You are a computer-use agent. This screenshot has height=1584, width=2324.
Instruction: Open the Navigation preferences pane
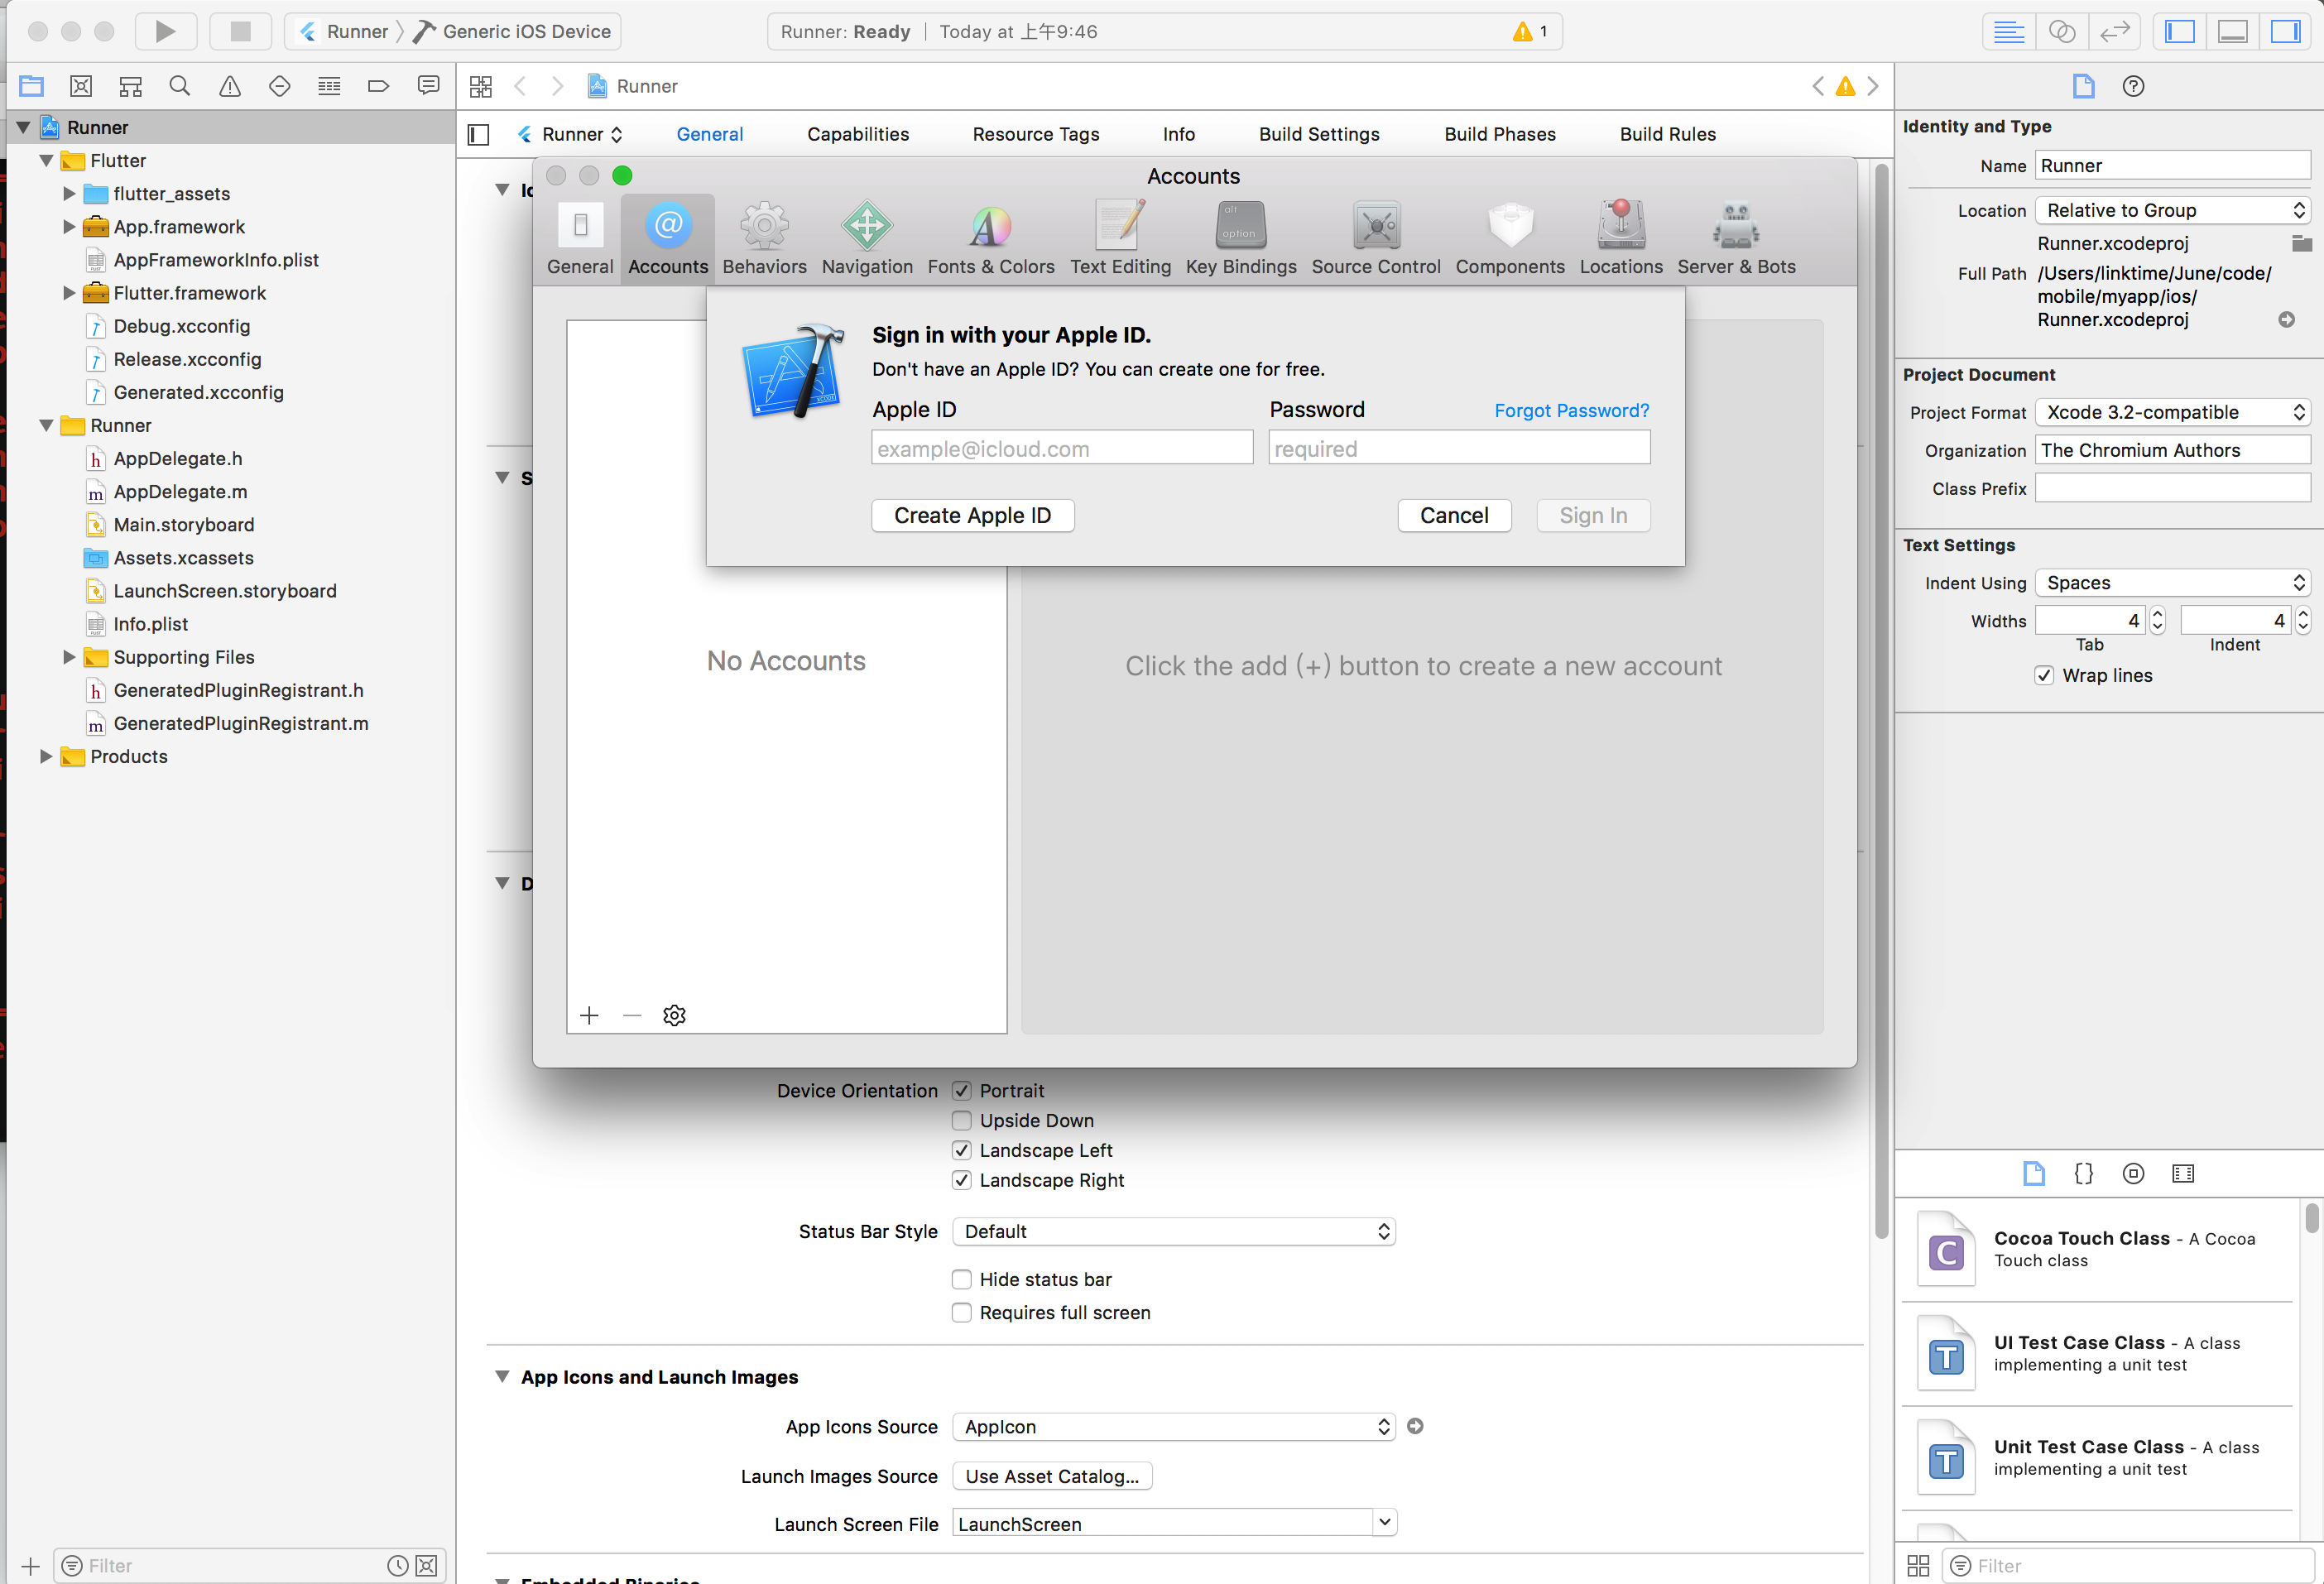point(867,238)
